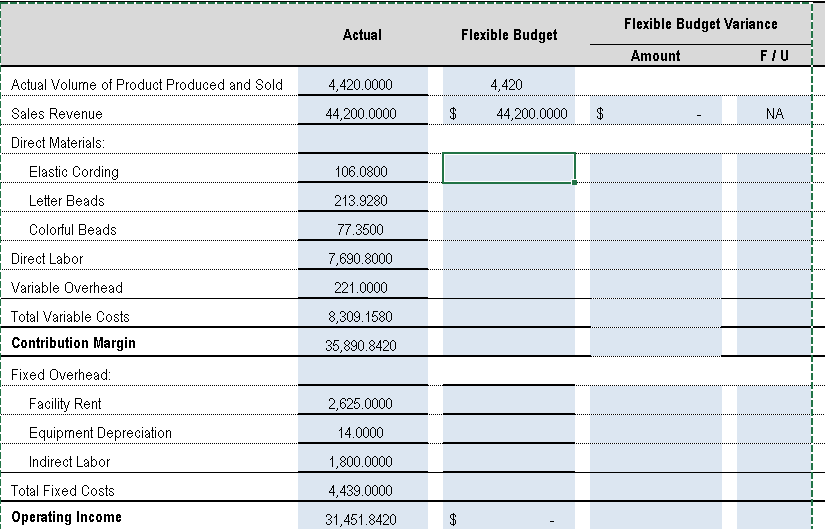
Task: Select Elastic Cording F / U cell
Action: tap(774, 168)
